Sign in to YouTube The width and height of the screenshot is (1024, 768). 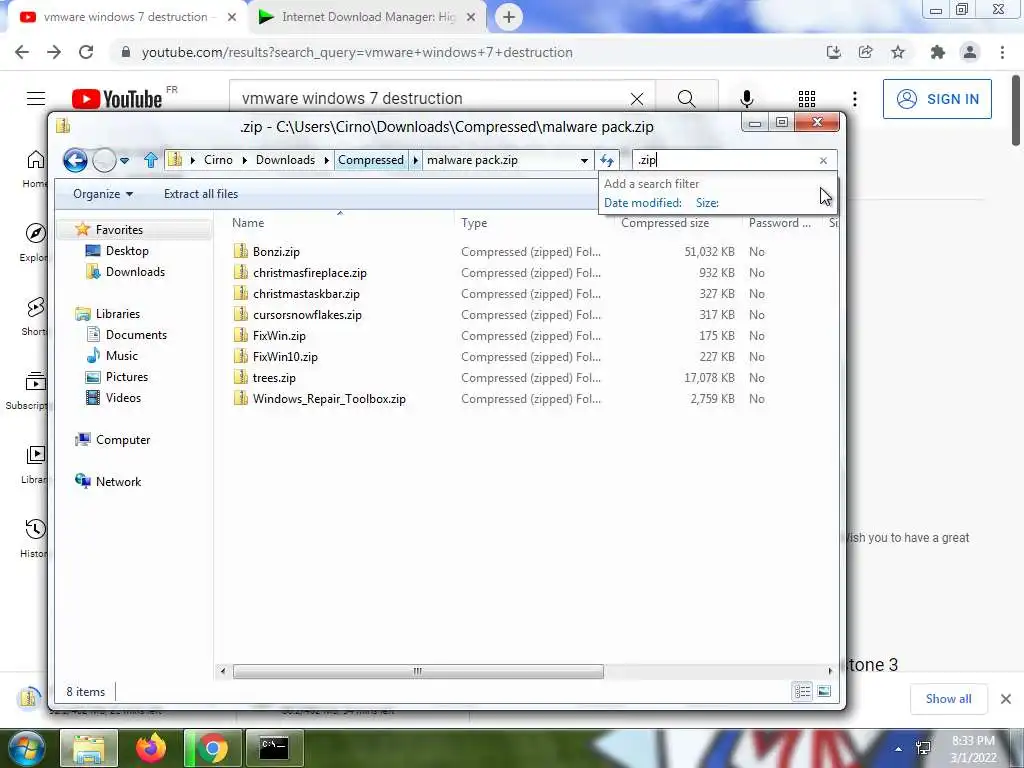[x=937, y=99]
